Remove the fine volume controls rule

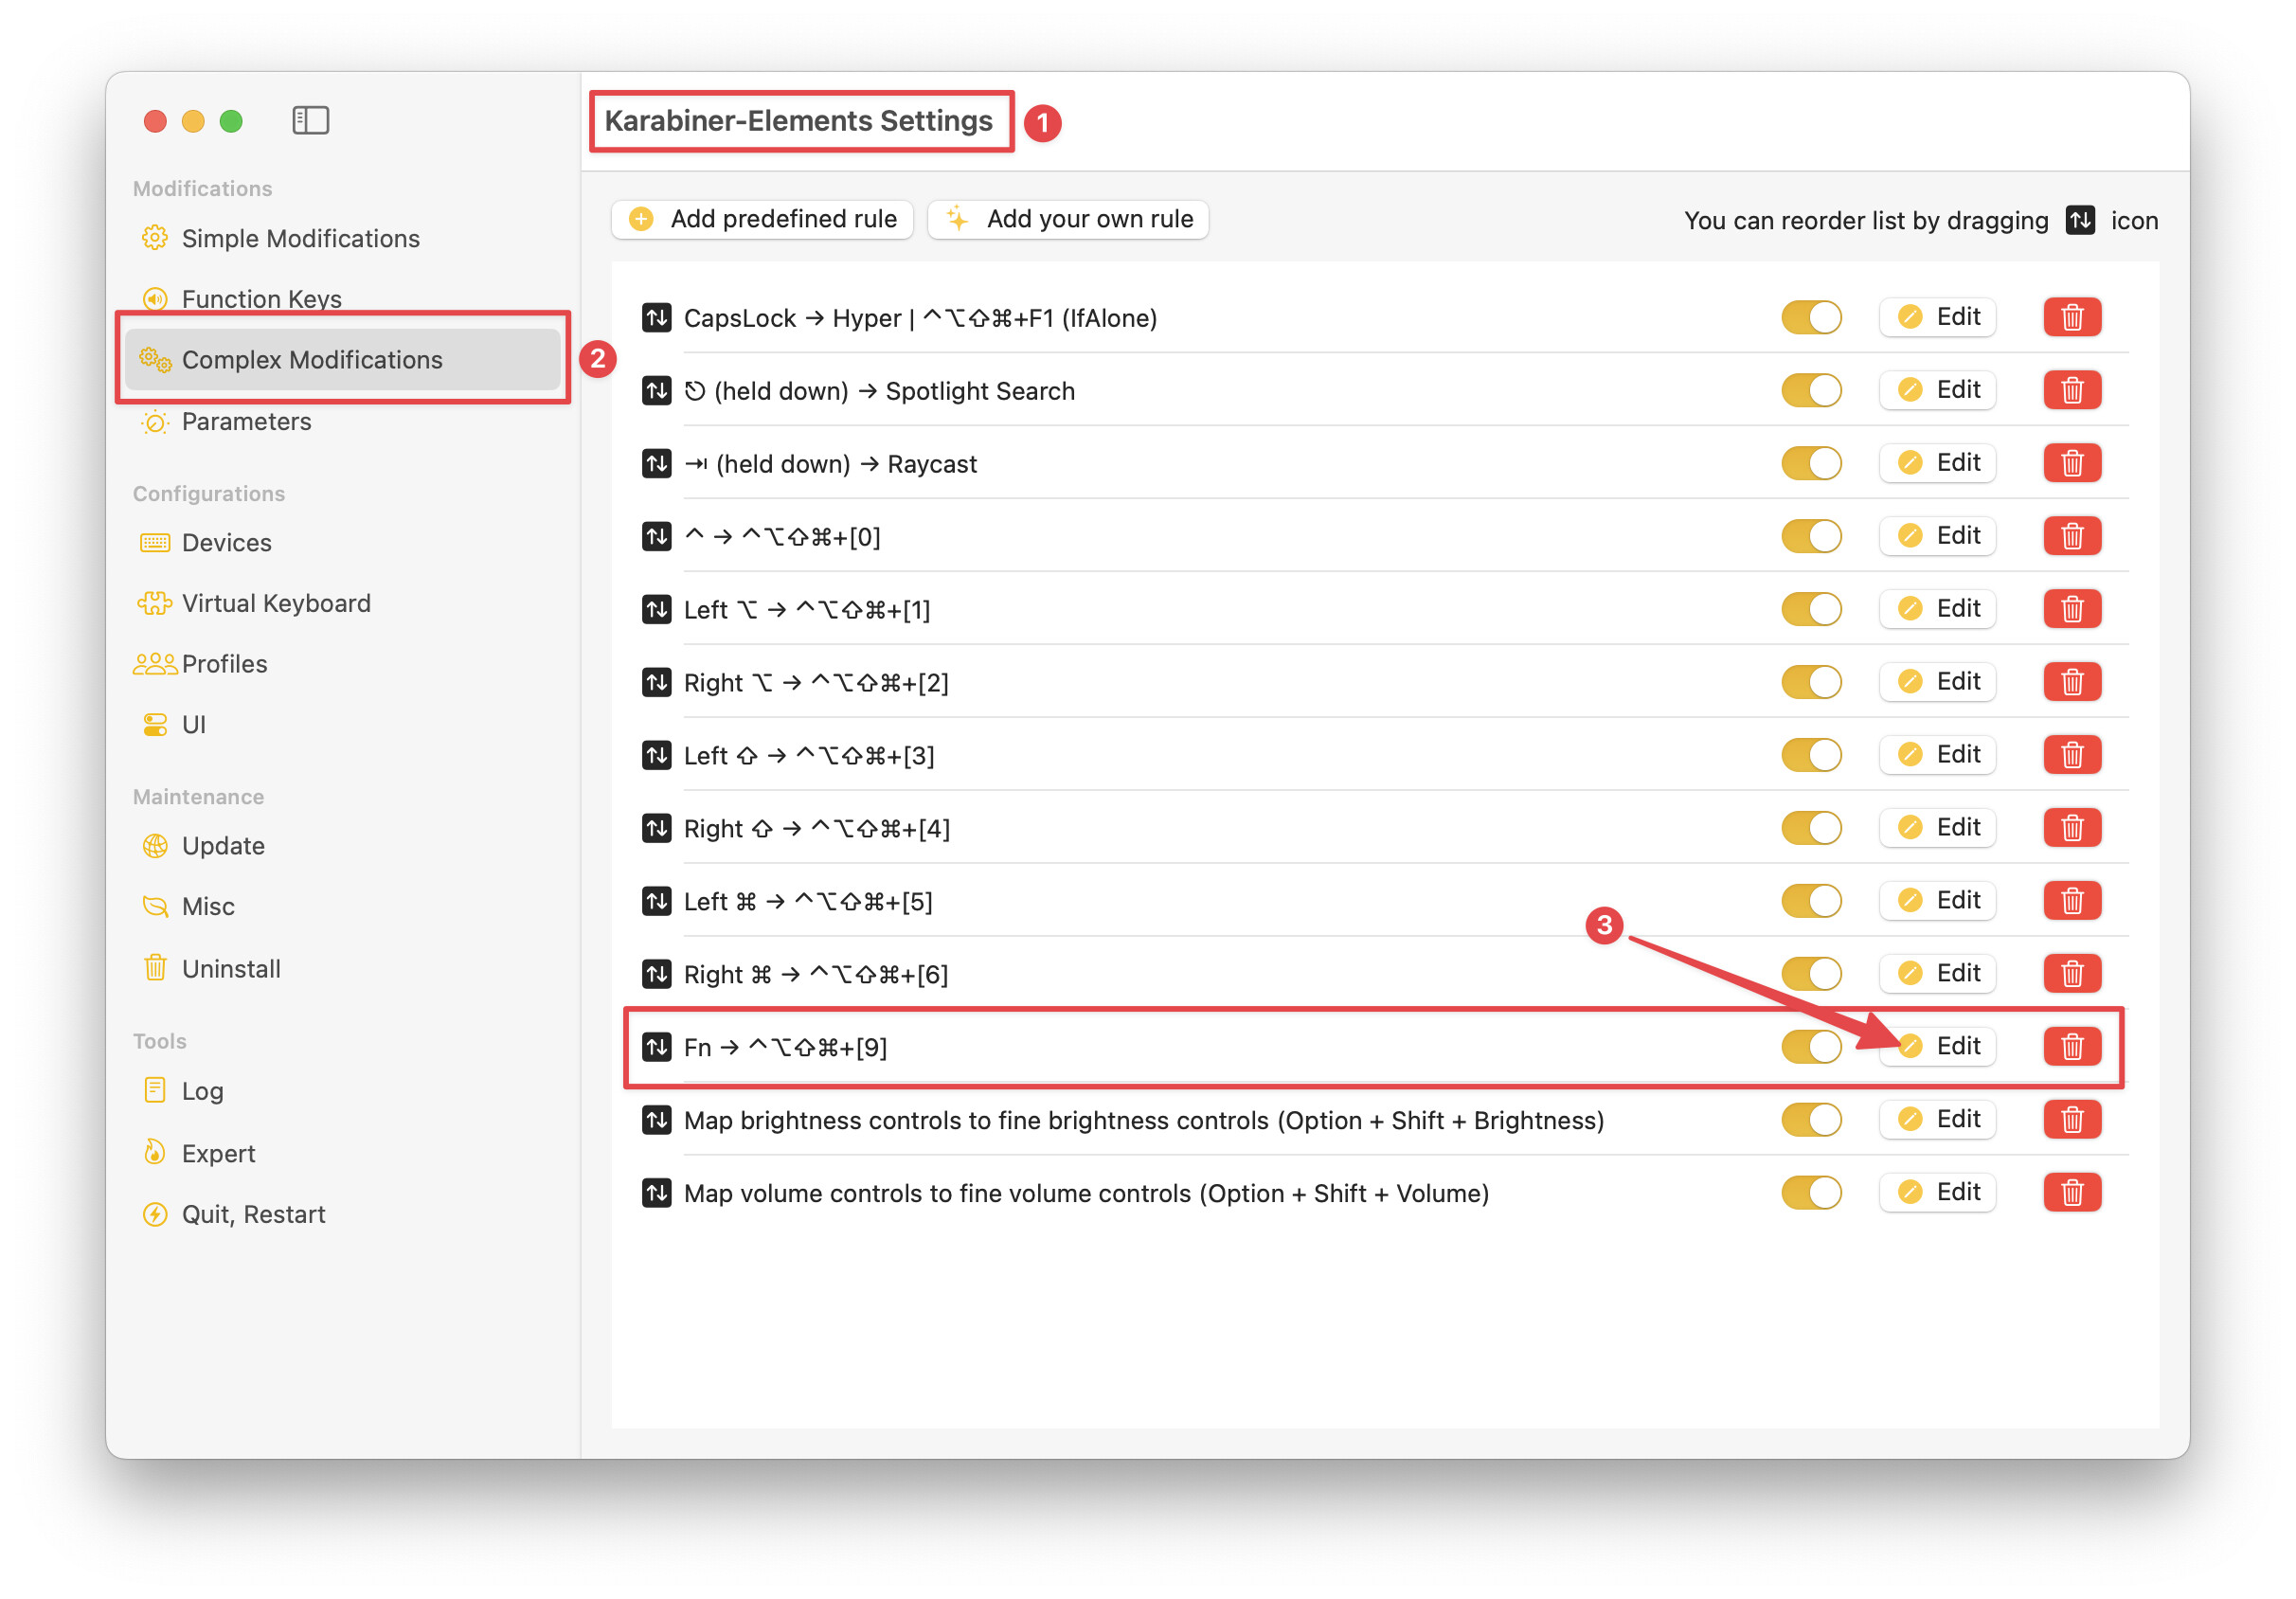coord(2071,1192)
